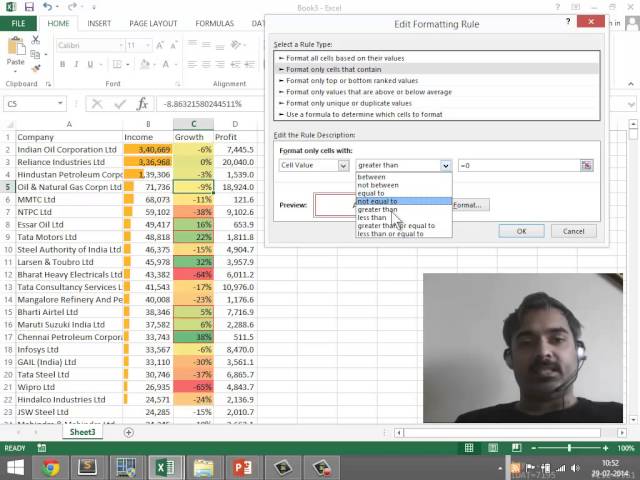Click the range selector icon in value field
Image resolution: width=640 pixels, height=480 pixels.
point(587,165)
